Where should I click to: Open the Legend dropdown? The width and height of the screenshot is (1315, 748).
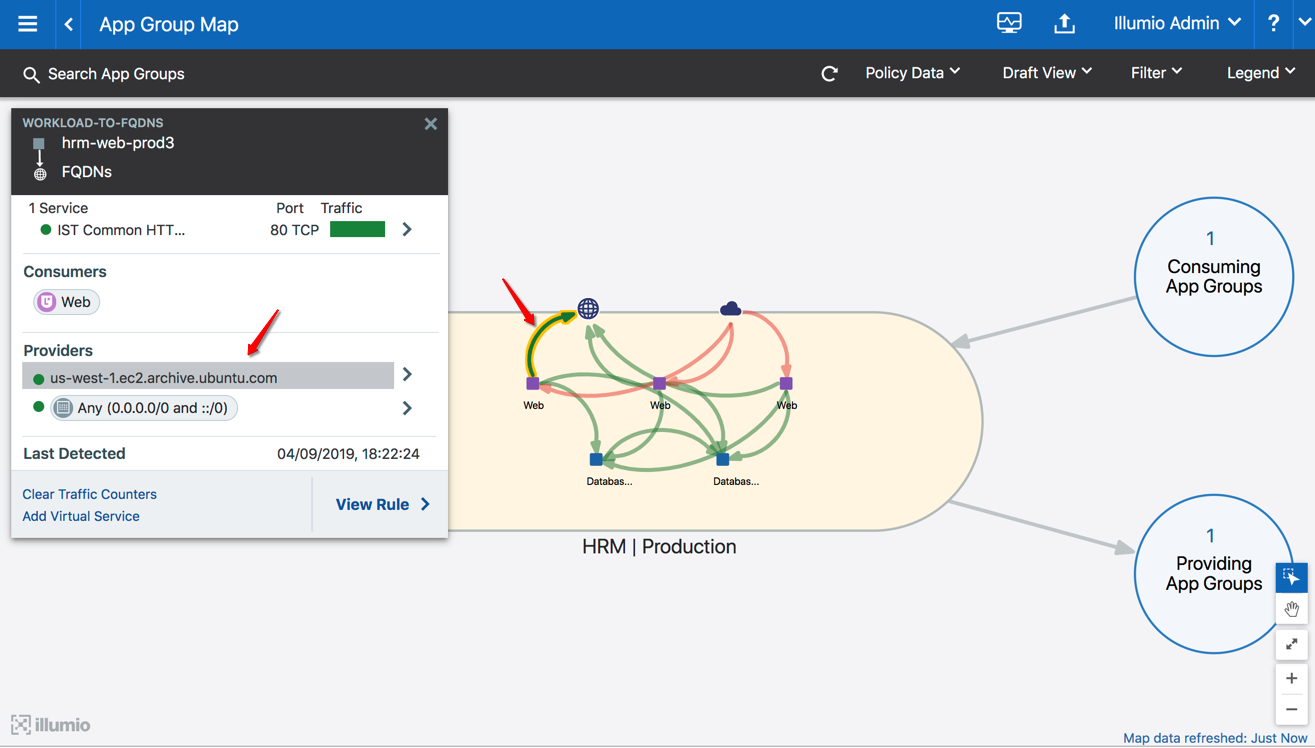tap(1261, 73)
